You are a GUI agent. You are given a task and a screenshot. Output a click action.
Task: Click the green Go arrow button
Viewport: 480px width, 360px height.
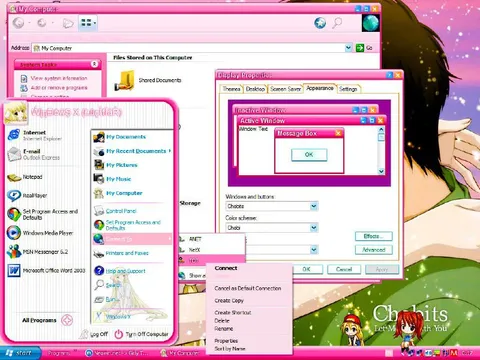360,48
